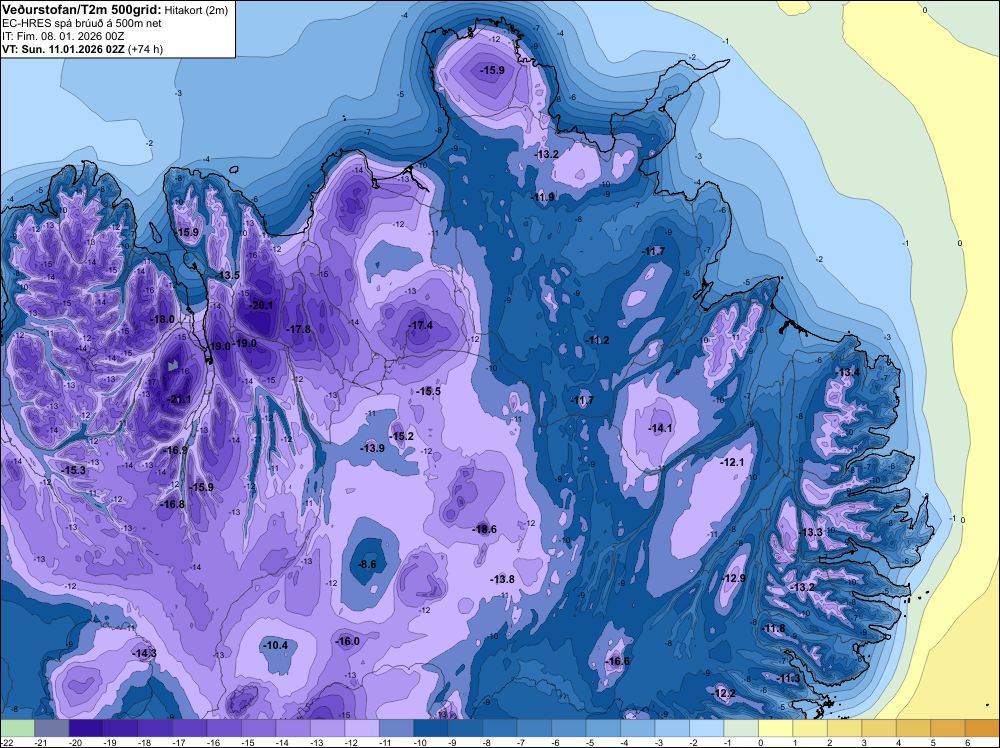The image size is (1000, 748).
Task: Click the grey-blue legend swatch labeled -21
Action: pyautogui.click(x=52, y=728)
